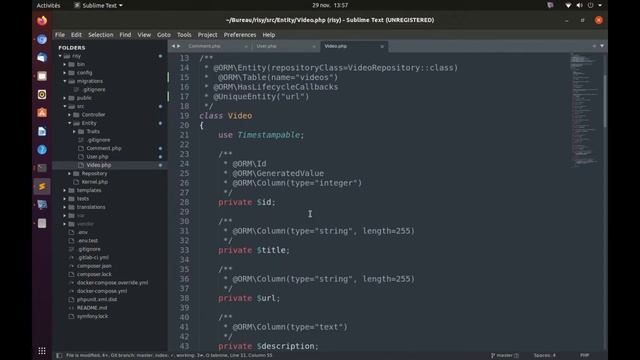Open the clock showing 29 nov. 13:57
Viewport: 640px width, 360px height.
click(330, 5)
